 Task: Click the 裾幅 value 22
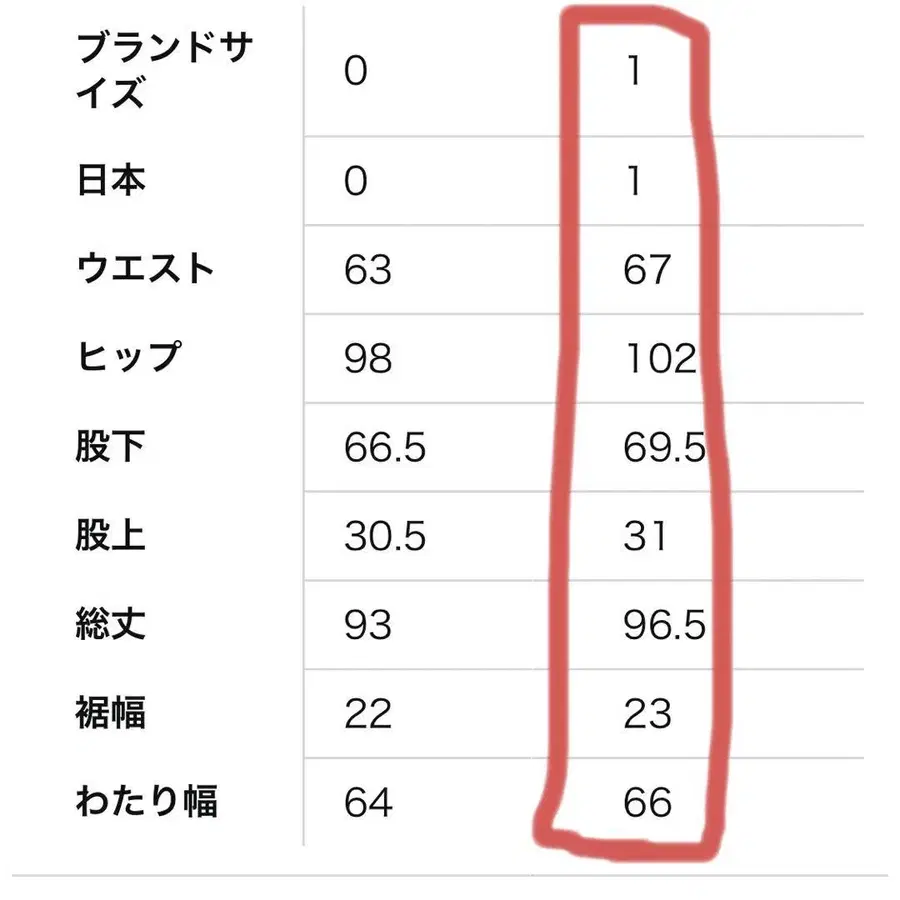coord(367,714)
